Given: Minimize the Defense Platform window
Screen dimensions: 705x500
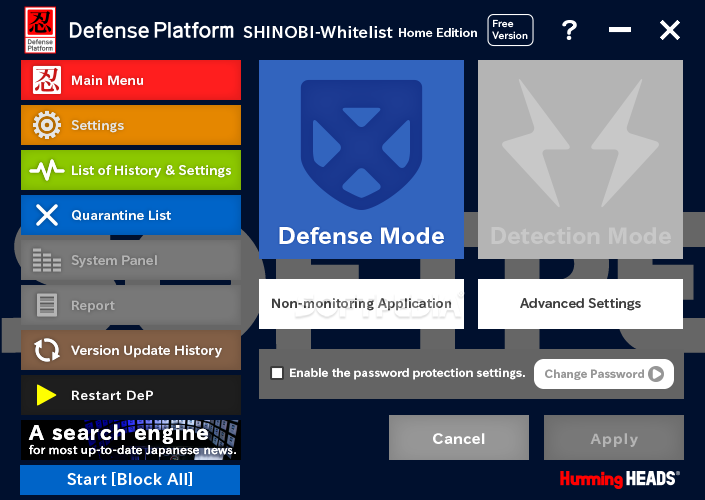Looking at the screenshot, I should [x=620, y=30].
